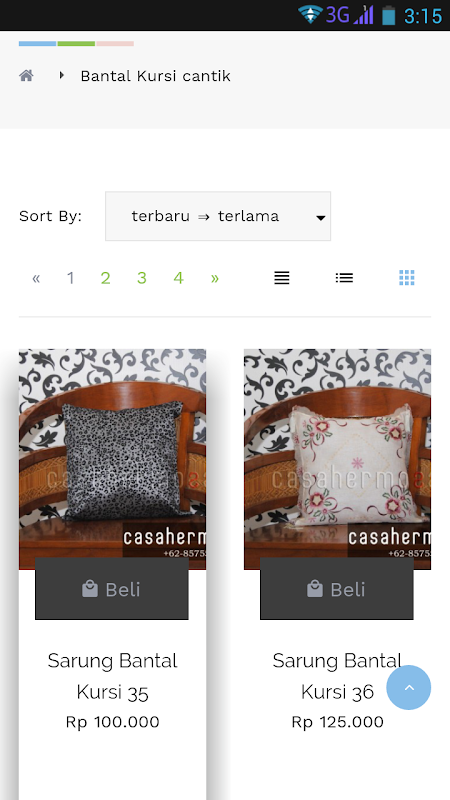Open the Sort By dropdown
The height and width of the screenshot is (800, 450).
click(218, 216)
